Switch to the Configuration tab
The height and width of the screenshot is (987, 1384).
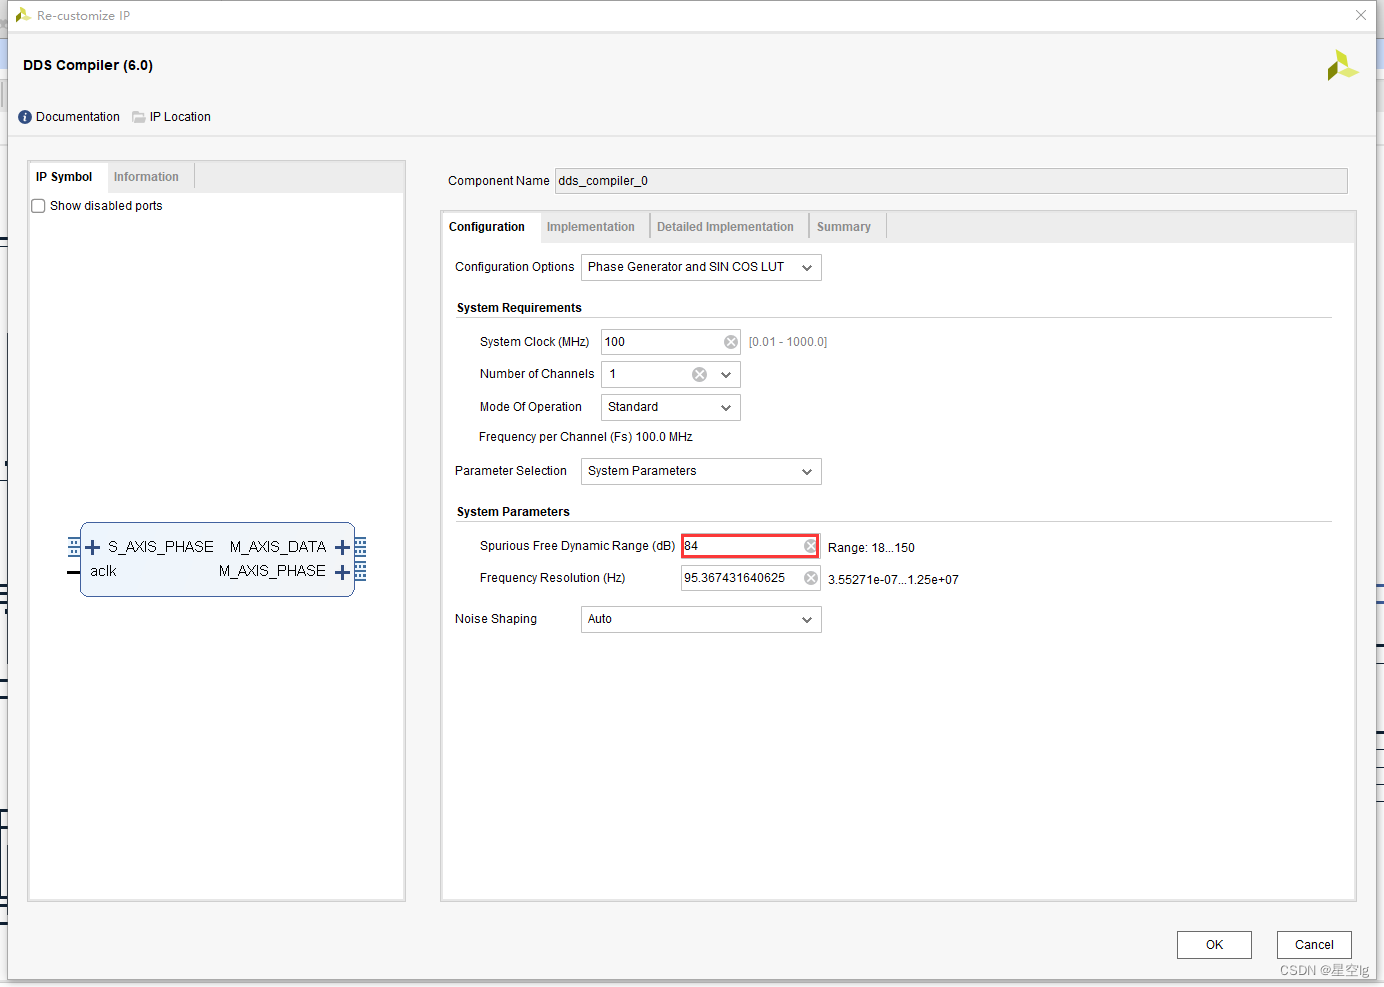click(487, 227)
